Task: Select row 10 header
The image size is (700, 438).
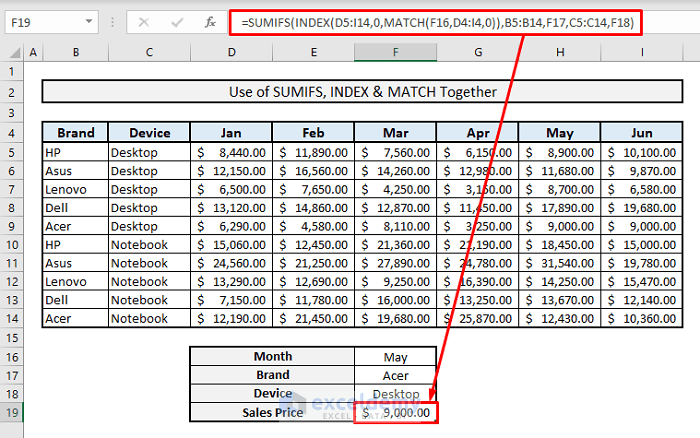Action: tap(12, 245)
